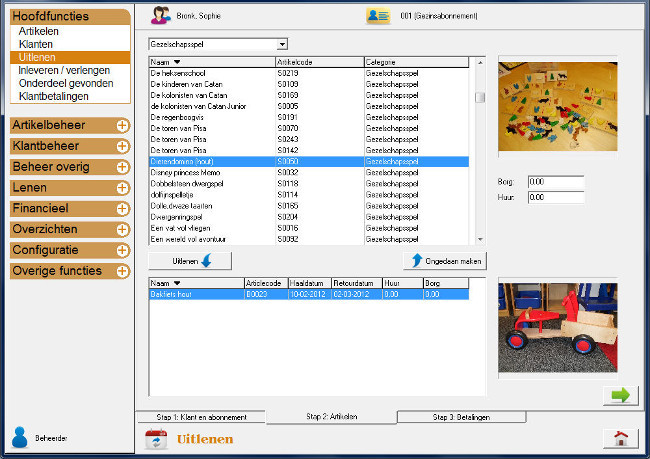The height and width of the screenshot is (459, 650).
Task: Open the Gezelschapsspel category dropdown
Action: [x=282, y=44]
